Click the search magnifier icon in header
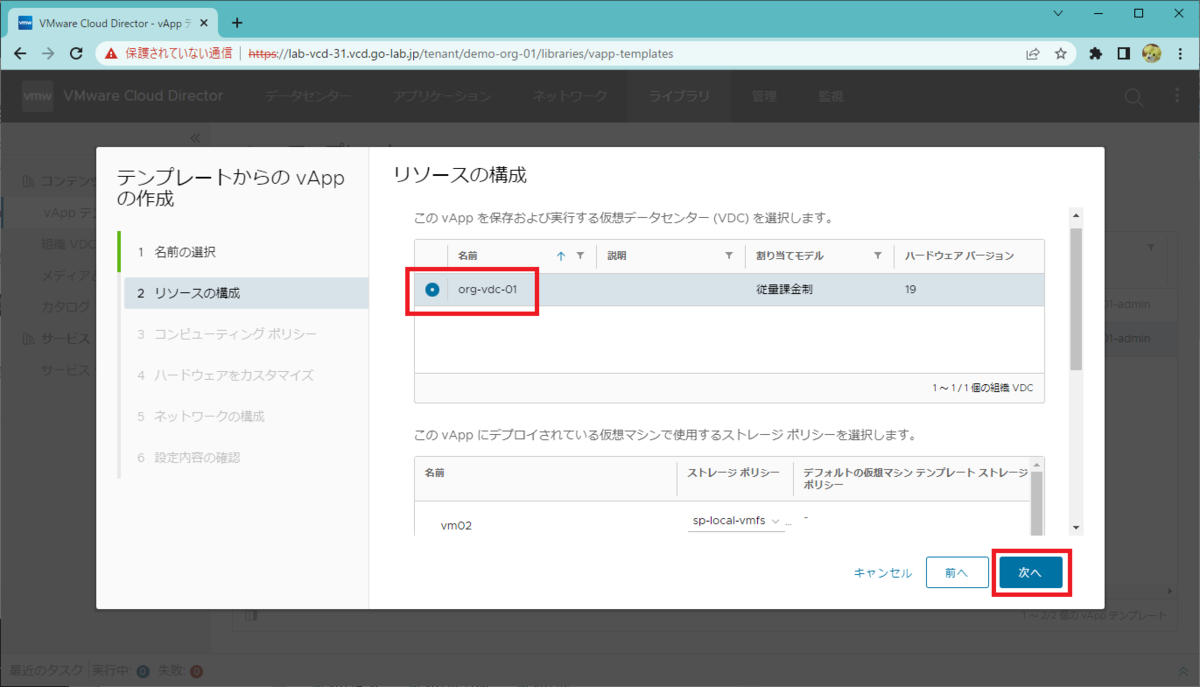The height and width of the screenshot is (687, 1200). (1133, 97)
